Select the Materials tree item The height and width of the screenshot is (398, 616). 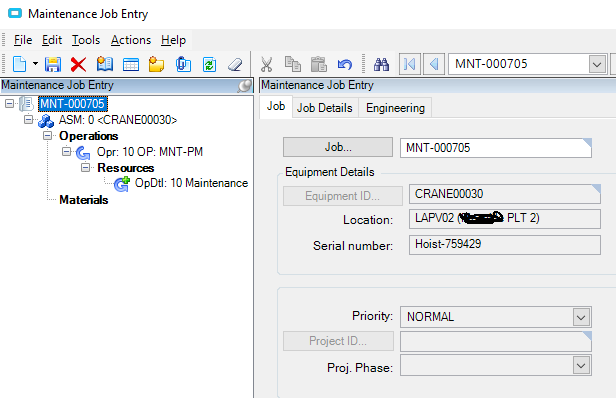(84, 200)
